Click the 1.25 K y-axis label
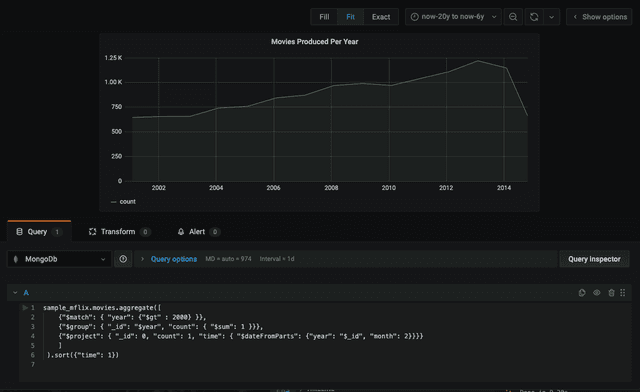640x392 pixels. (113, 58)
